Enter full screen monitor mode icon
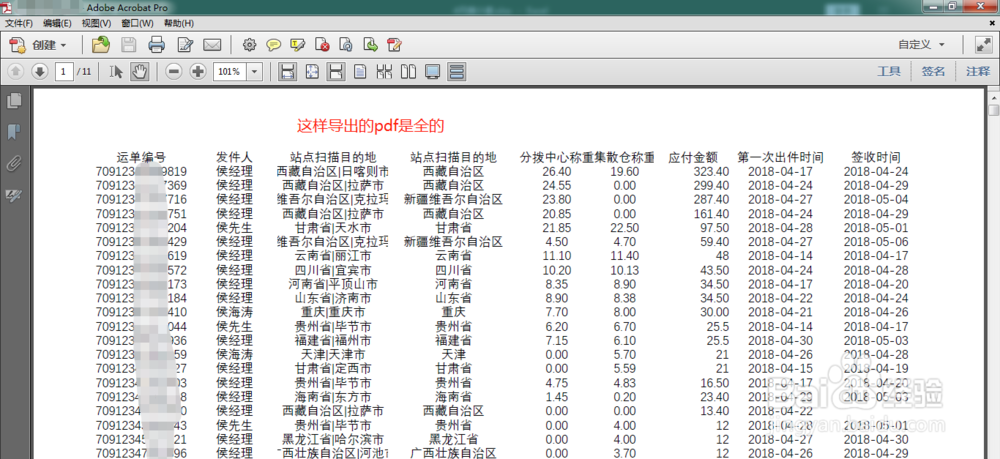 [x=432, y=71]
